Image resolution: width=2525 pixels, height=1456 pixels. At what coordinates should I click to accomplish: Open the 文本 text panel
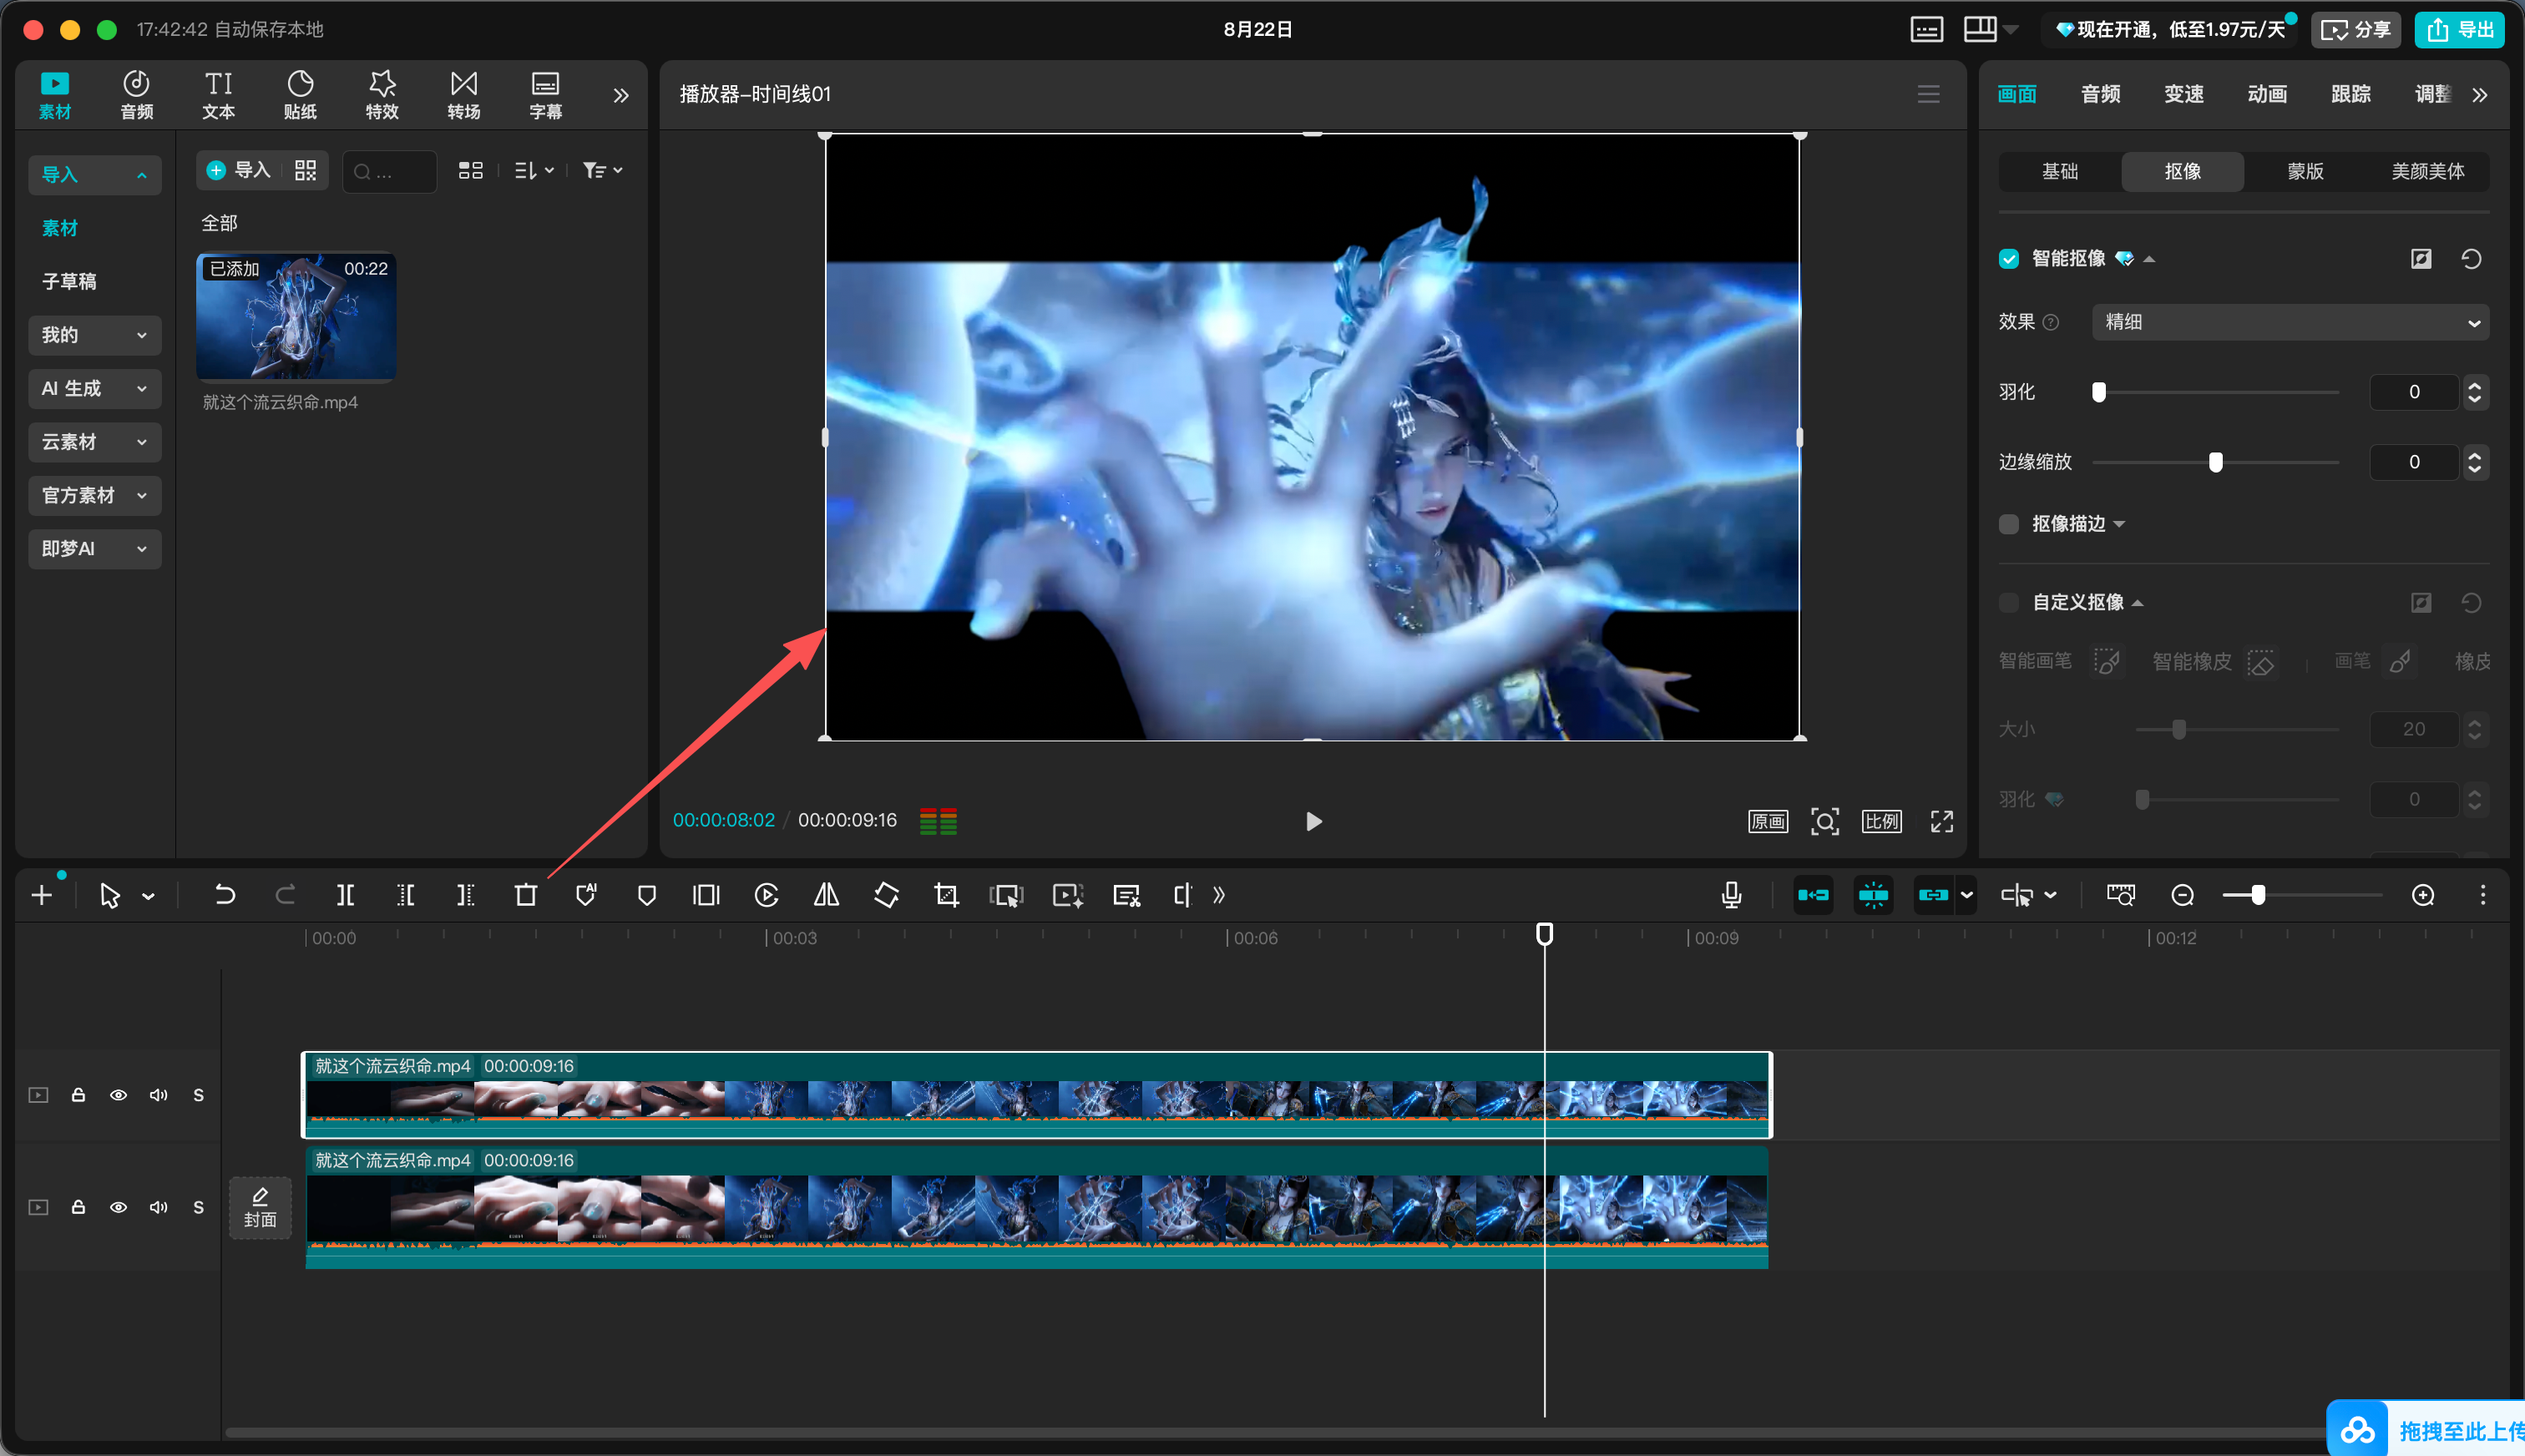coord(219,95)
